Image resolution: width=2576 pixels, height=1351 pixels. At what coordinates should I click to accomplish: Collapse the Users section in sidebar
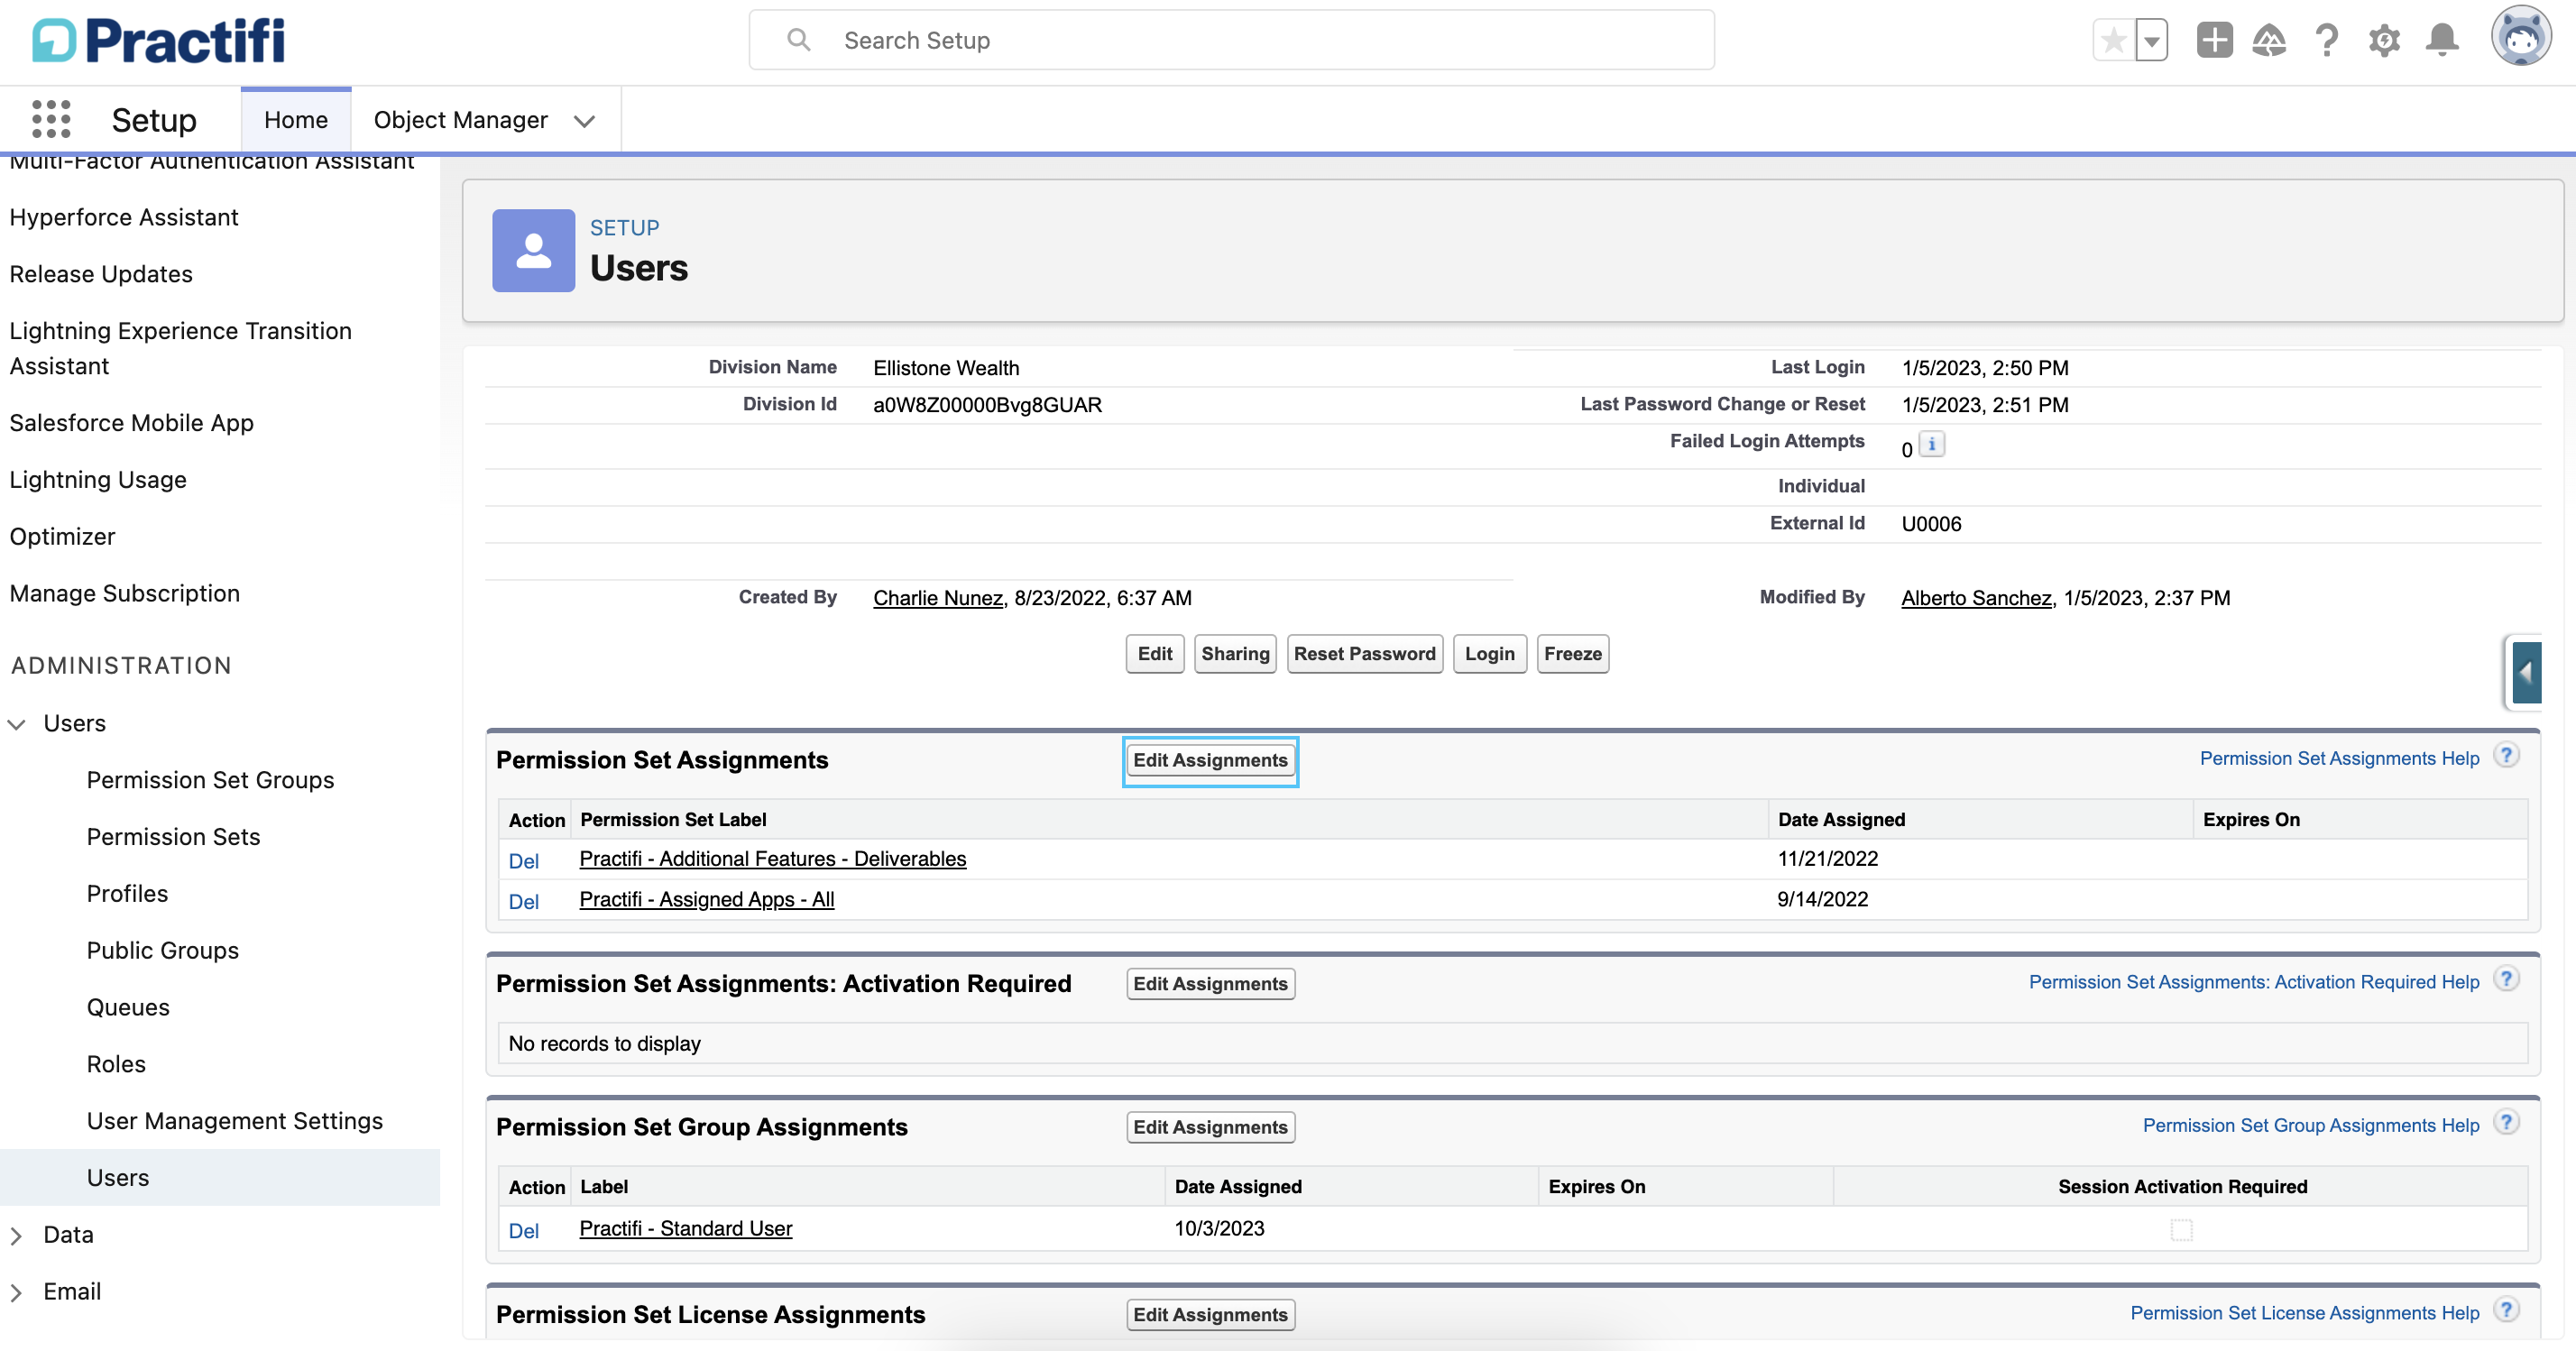pos(17,724)
